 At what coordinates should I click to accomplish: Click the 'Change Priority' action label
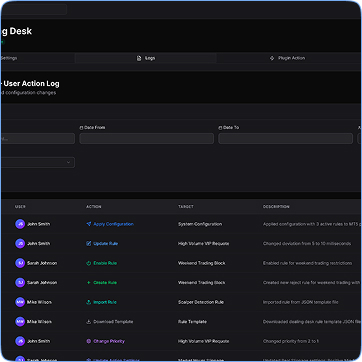click(x=109, y=341)
